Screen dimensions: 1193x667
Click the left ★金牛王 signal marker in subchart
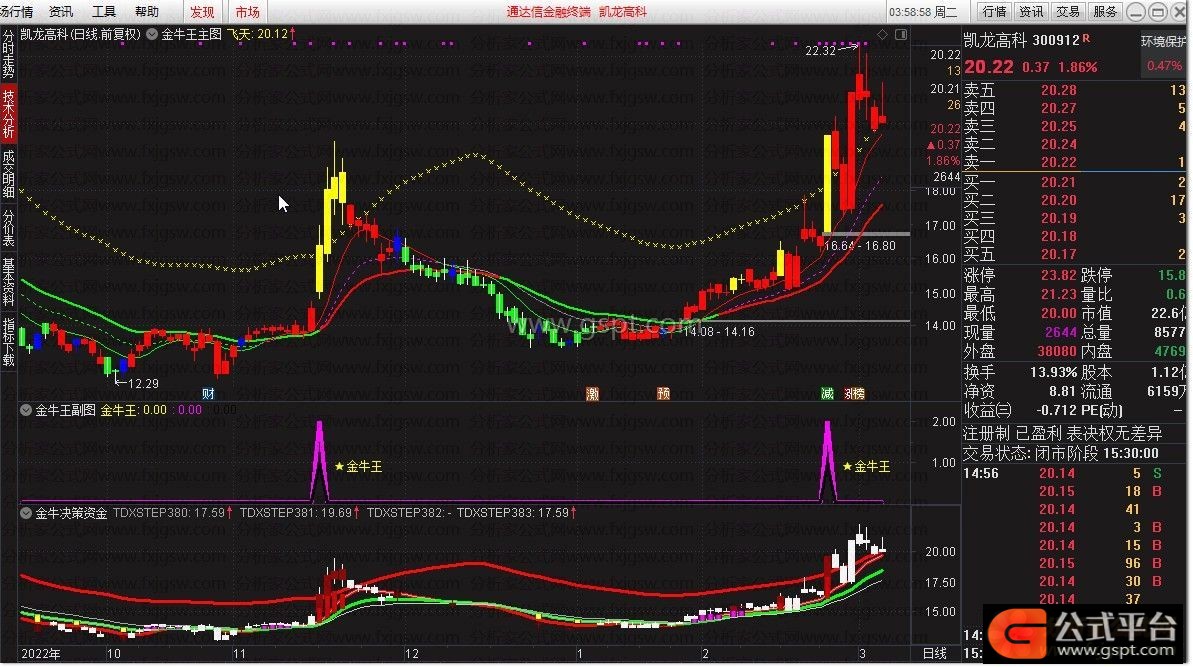(x=358, y=466)
